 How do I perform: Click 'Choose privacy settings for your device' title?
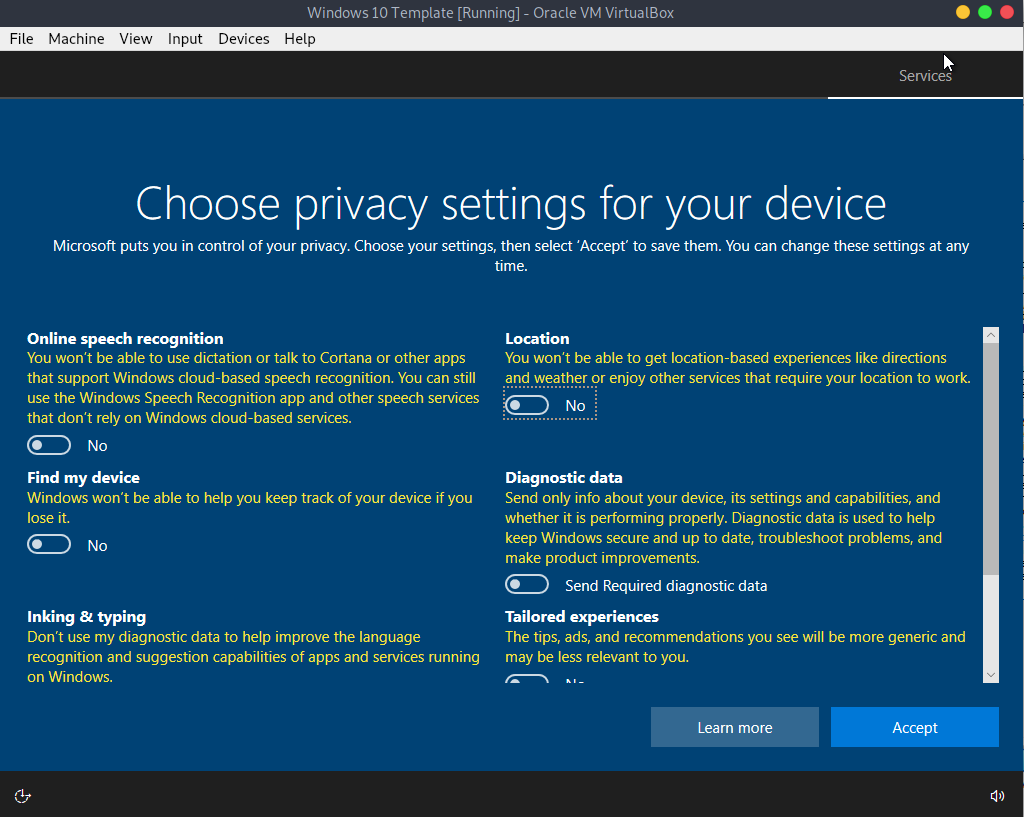pos(511,204)
